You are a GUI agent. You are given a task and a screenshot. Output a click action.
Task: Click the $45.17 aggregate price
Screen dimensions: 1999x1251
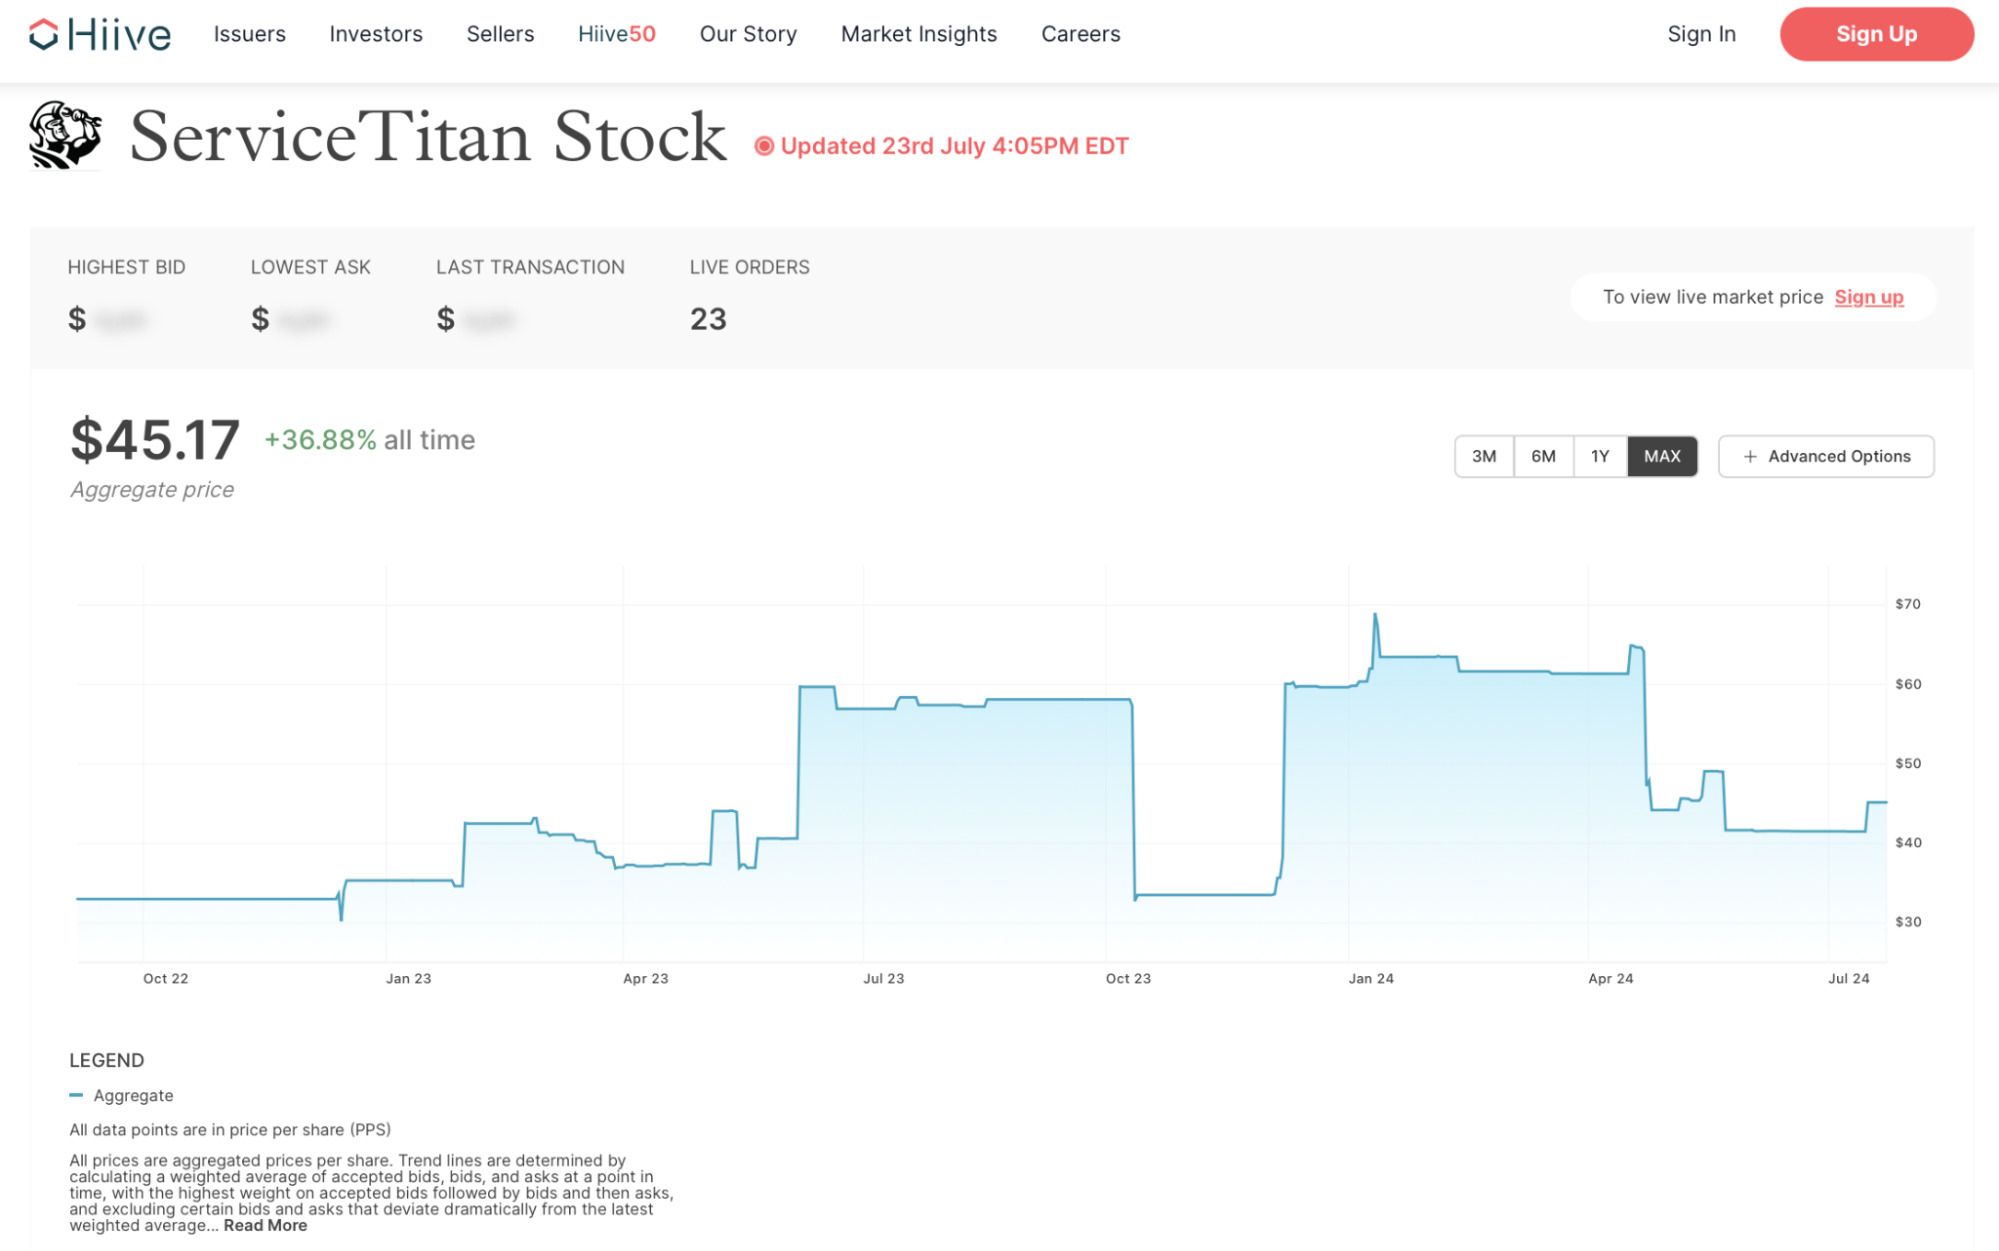[155, 440]
